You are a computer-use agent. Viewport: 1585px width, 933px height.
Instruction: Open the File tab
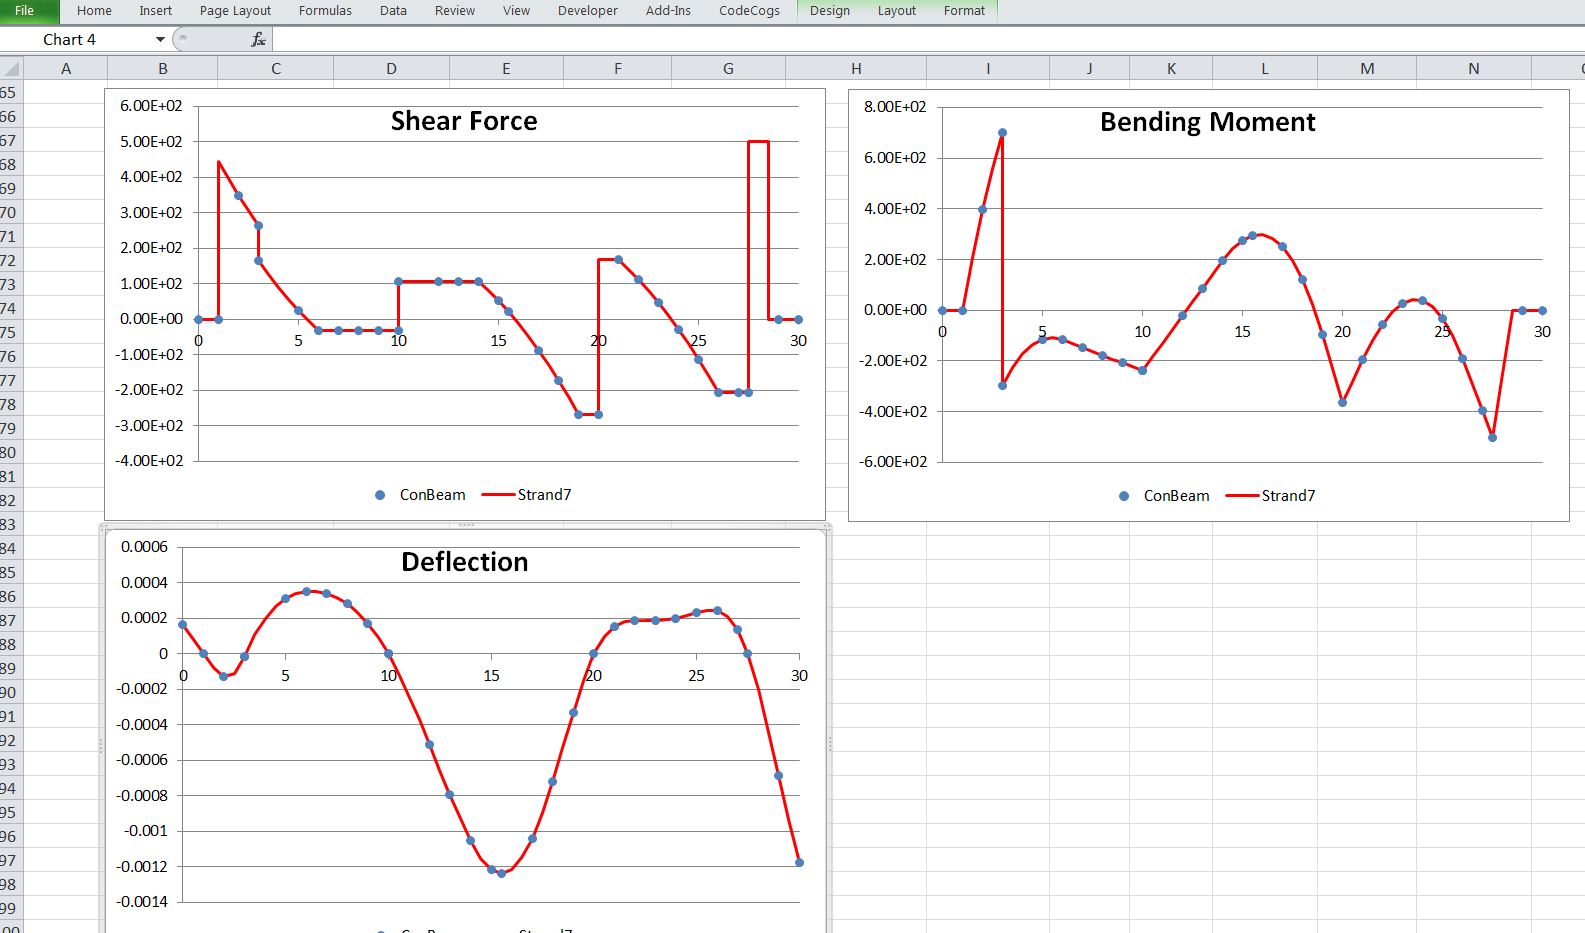click(25, 11)
